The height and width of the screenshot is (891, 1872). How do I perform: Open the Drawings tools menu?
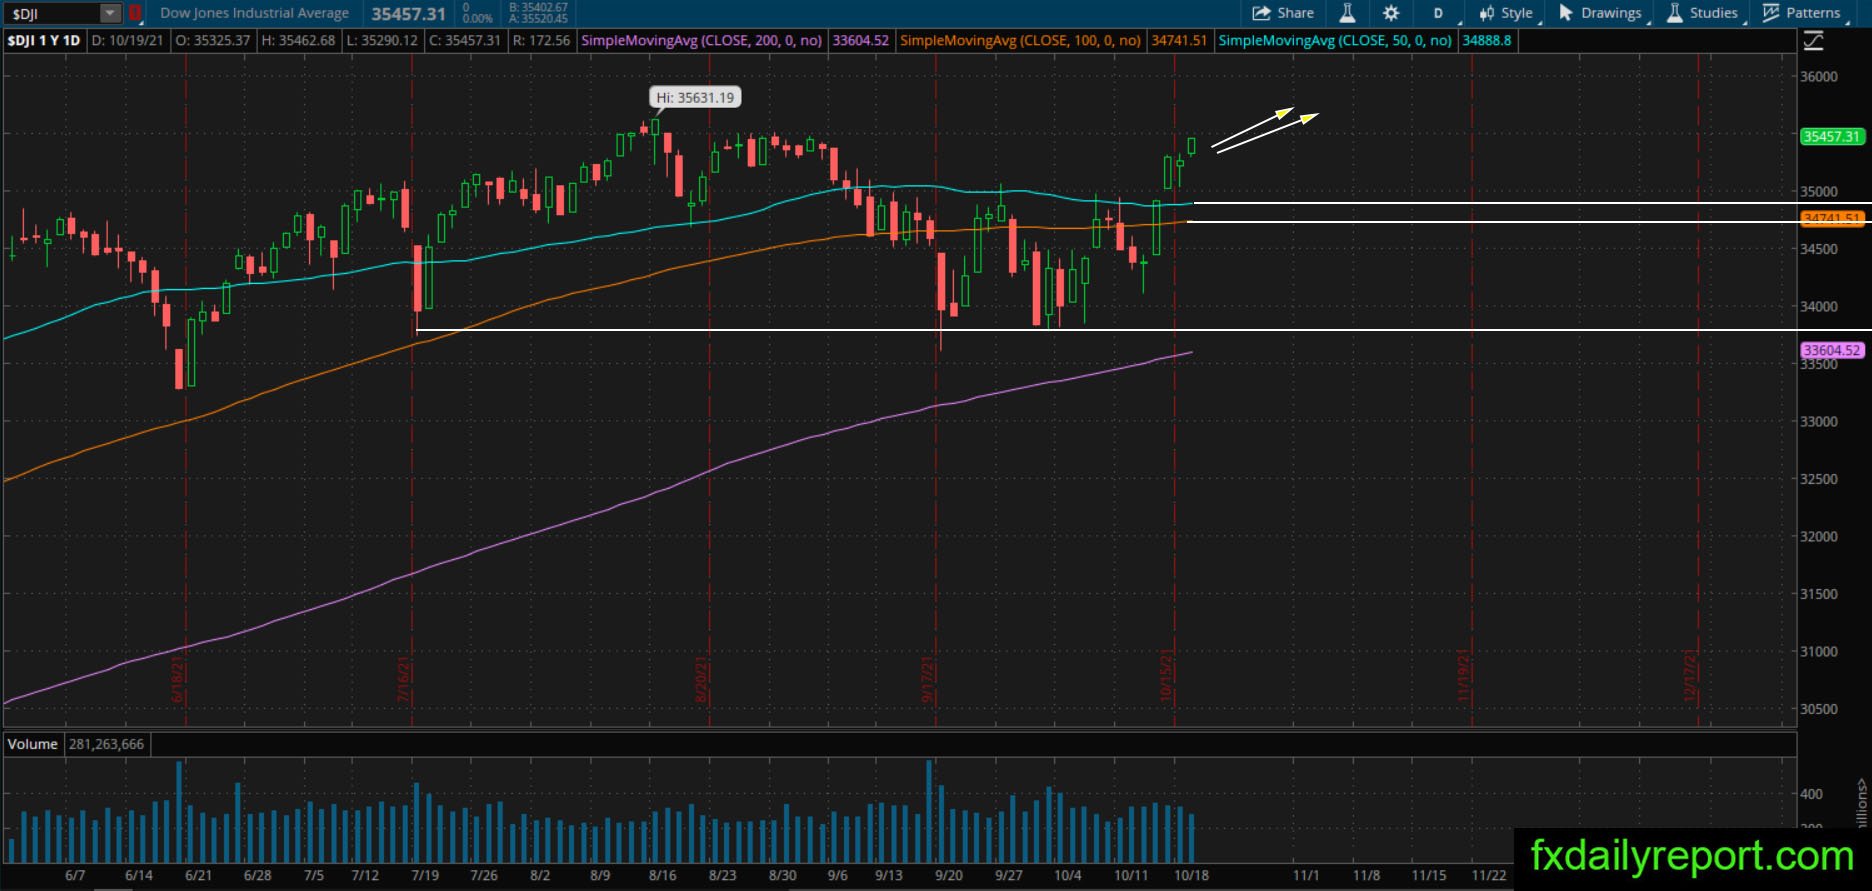pos(1600,13)
